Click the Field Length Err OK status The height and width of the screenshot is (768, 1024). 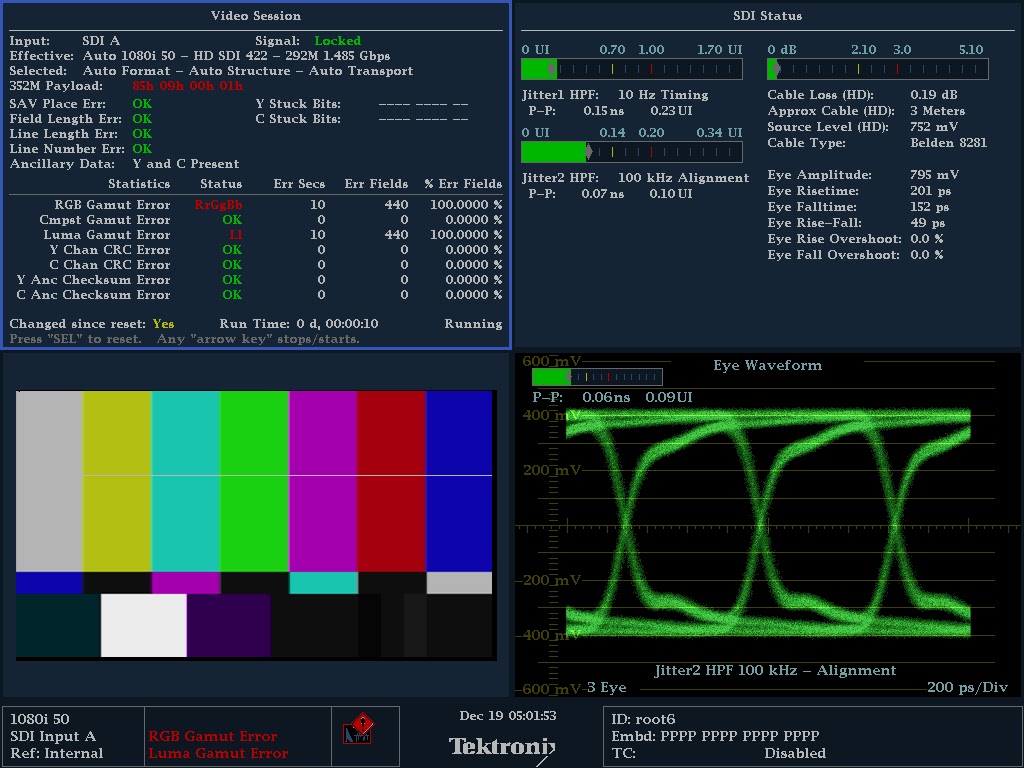point(142,118)
